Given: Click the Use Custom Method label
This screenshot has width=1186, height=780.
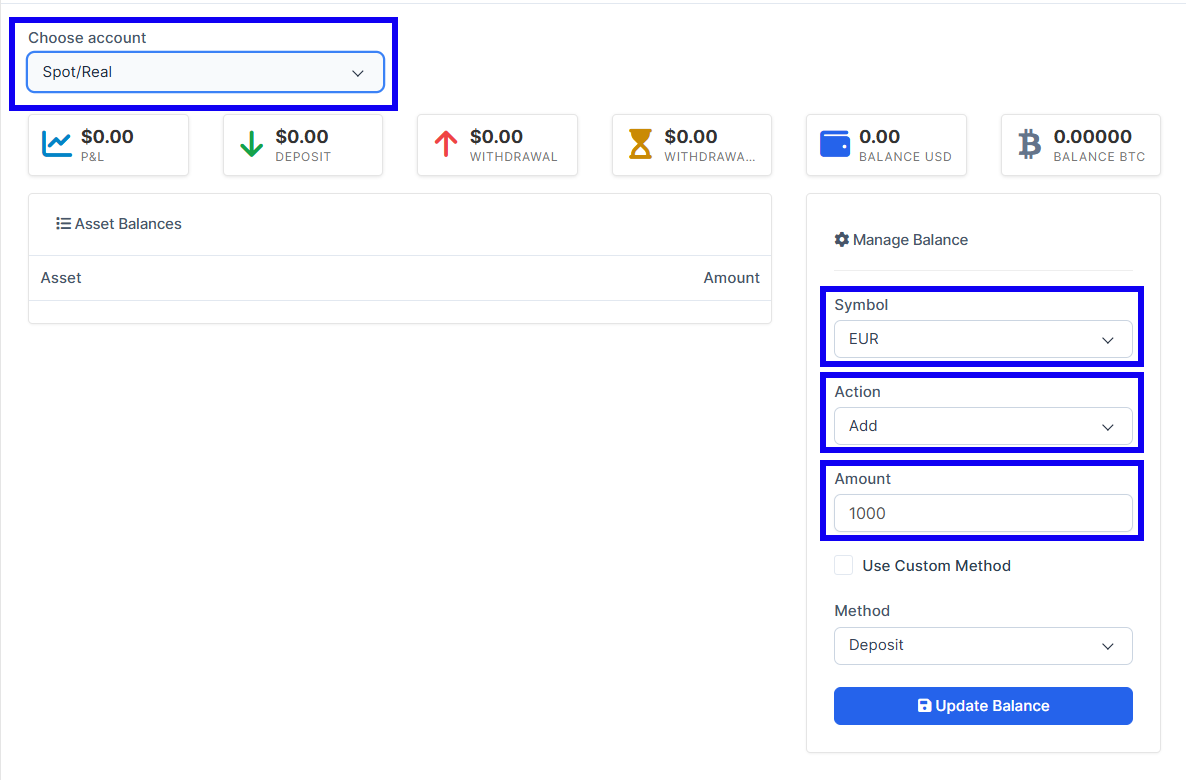Looking at the screenshot, I should click(x=936, y=566).
